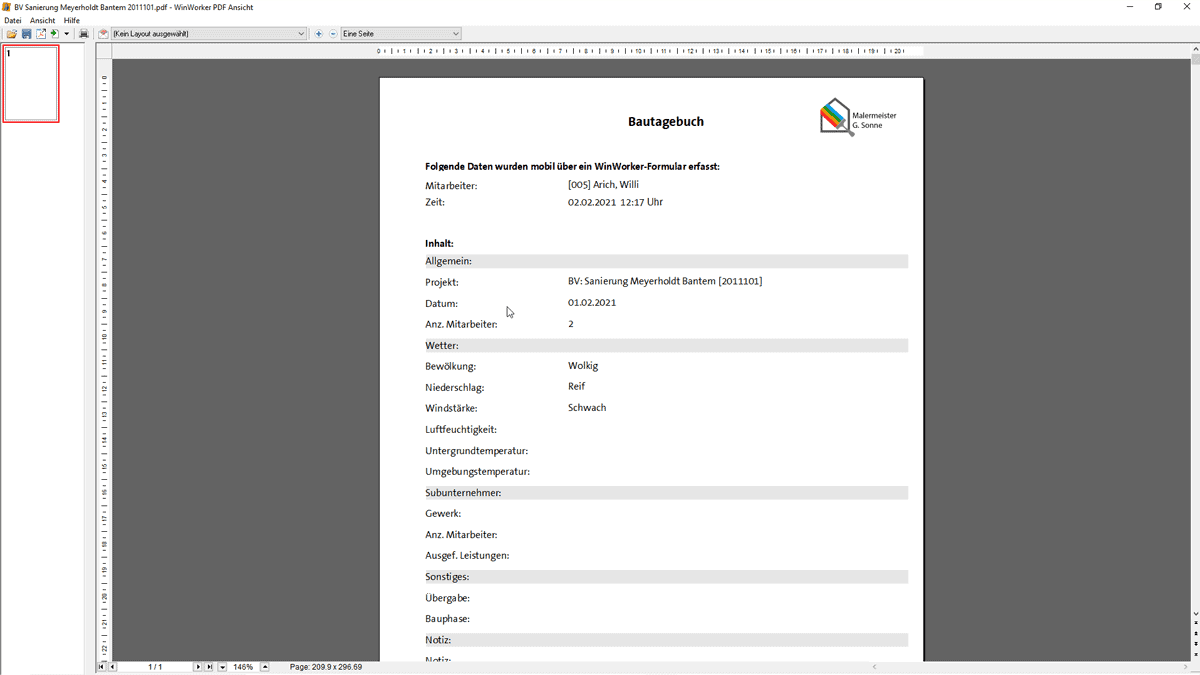Click the plus zoom-in icon

319,34
